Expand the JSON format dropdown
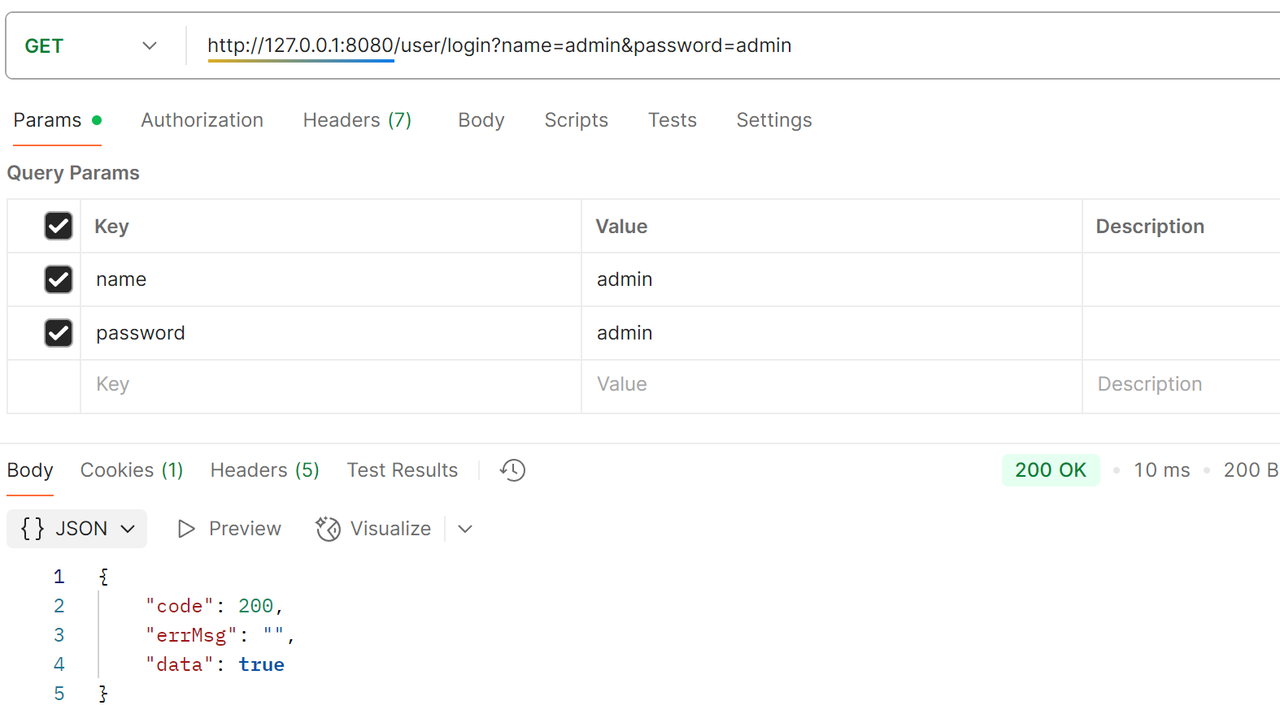Image resolution: width=1280 pixels, height=705 pixels. (x=127, y=529)
